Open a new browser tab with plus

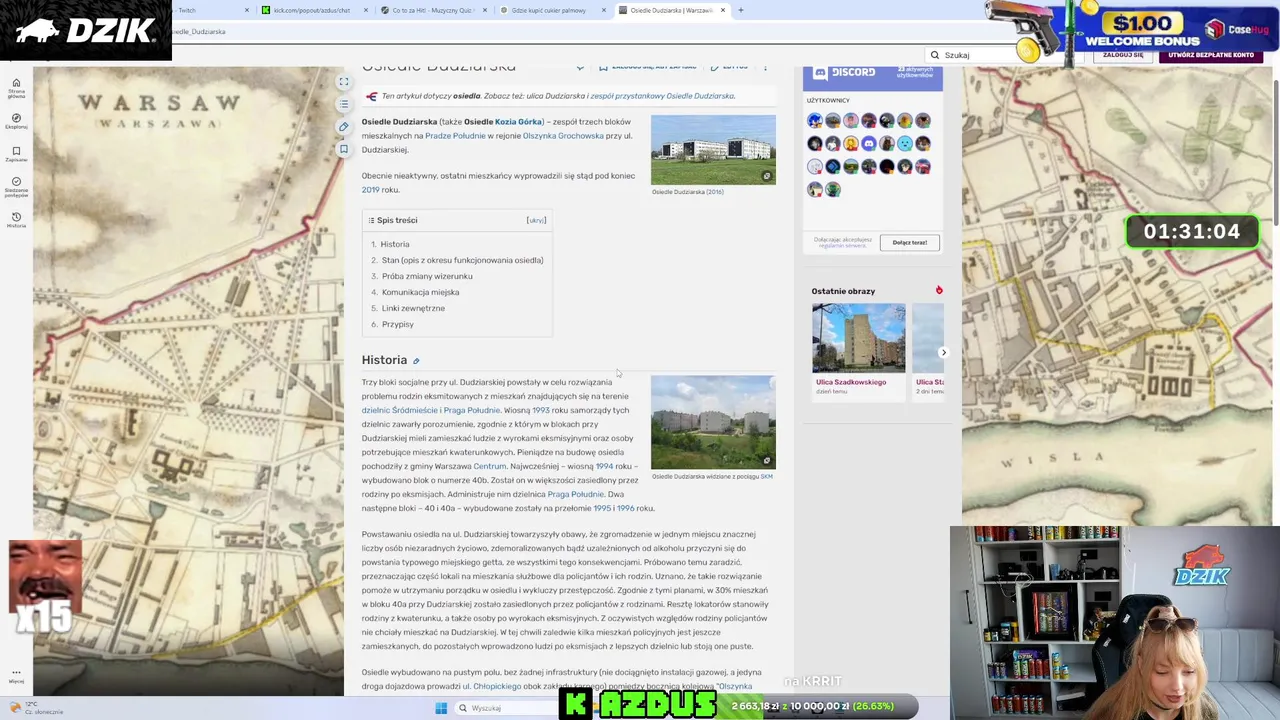(740, 10)
